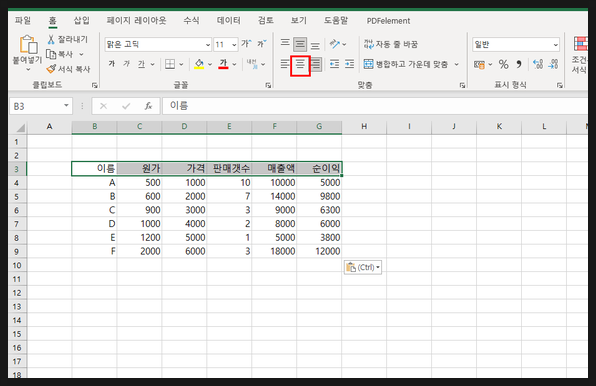Select the cell containing 18000
The image size is (596, 386).
pos(274,251)
